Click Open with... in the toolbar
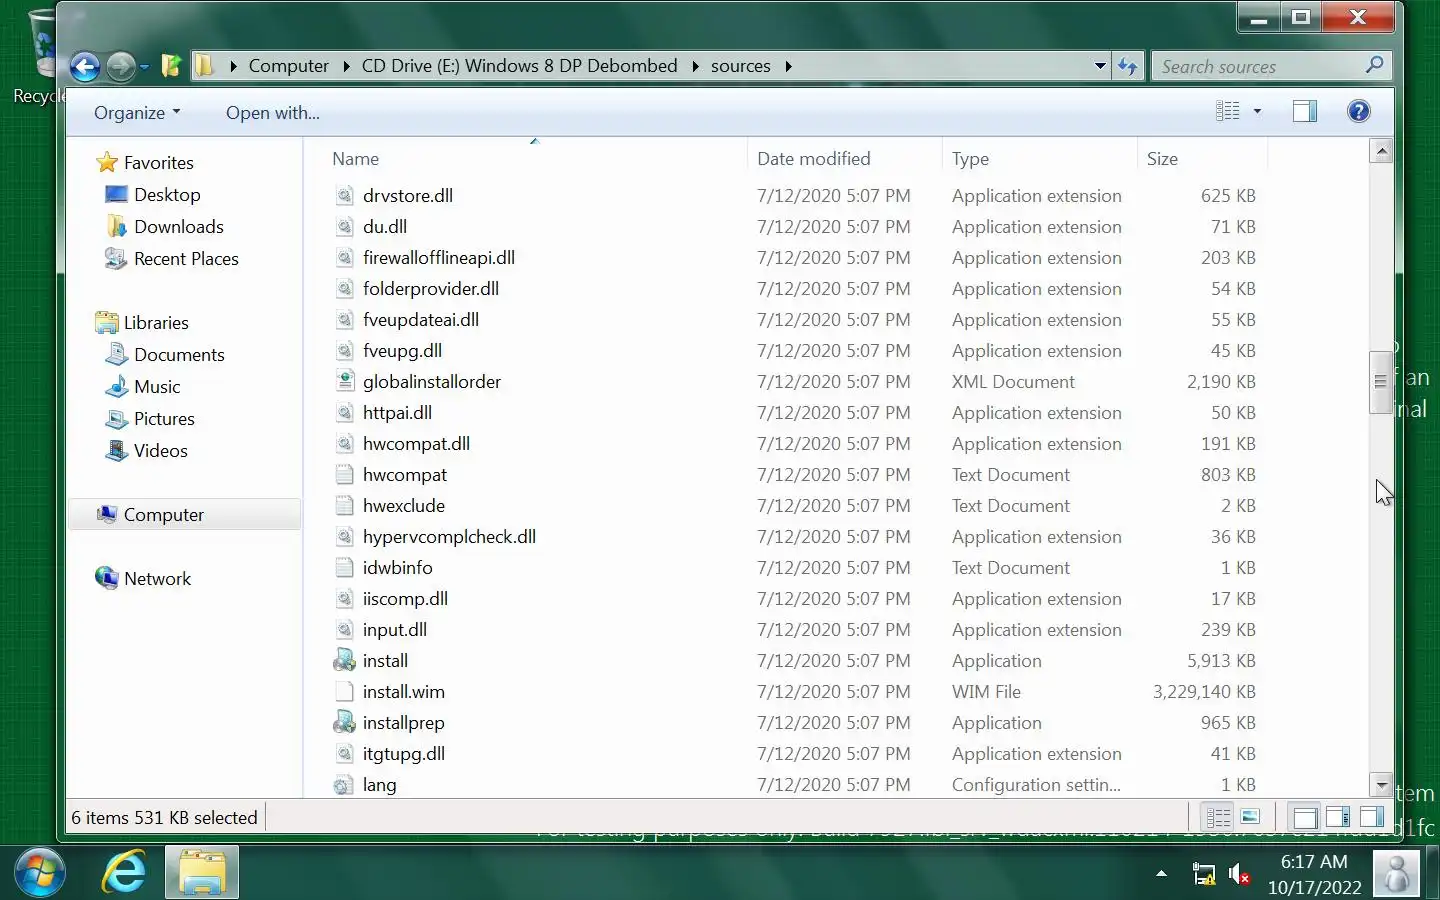Image resolution: width=1440 pixels, height=900 pixels. coord(273,113)
